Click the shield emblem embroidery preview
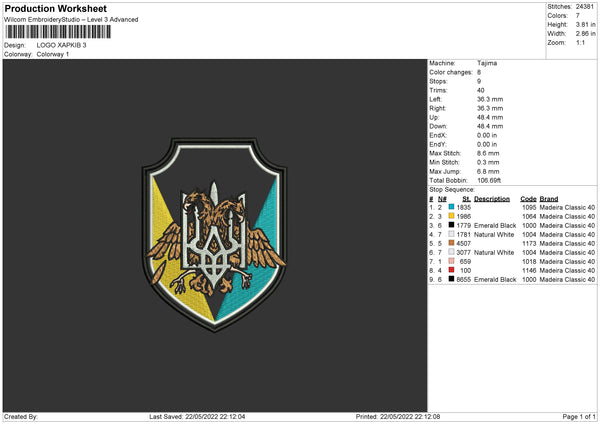The image size is (600, 424). point(215,235)
